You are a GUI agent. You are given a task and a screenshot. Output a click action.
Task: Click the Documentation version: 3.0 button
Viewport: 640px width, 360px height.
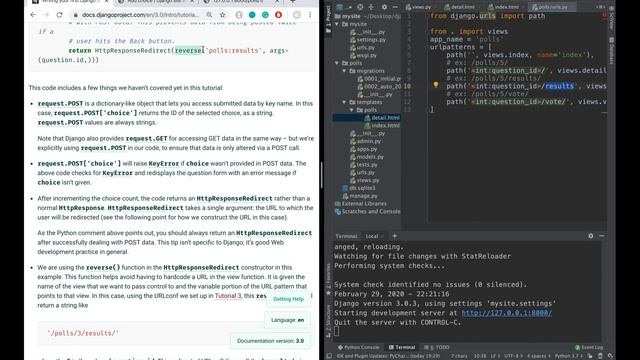pos(270,341)
